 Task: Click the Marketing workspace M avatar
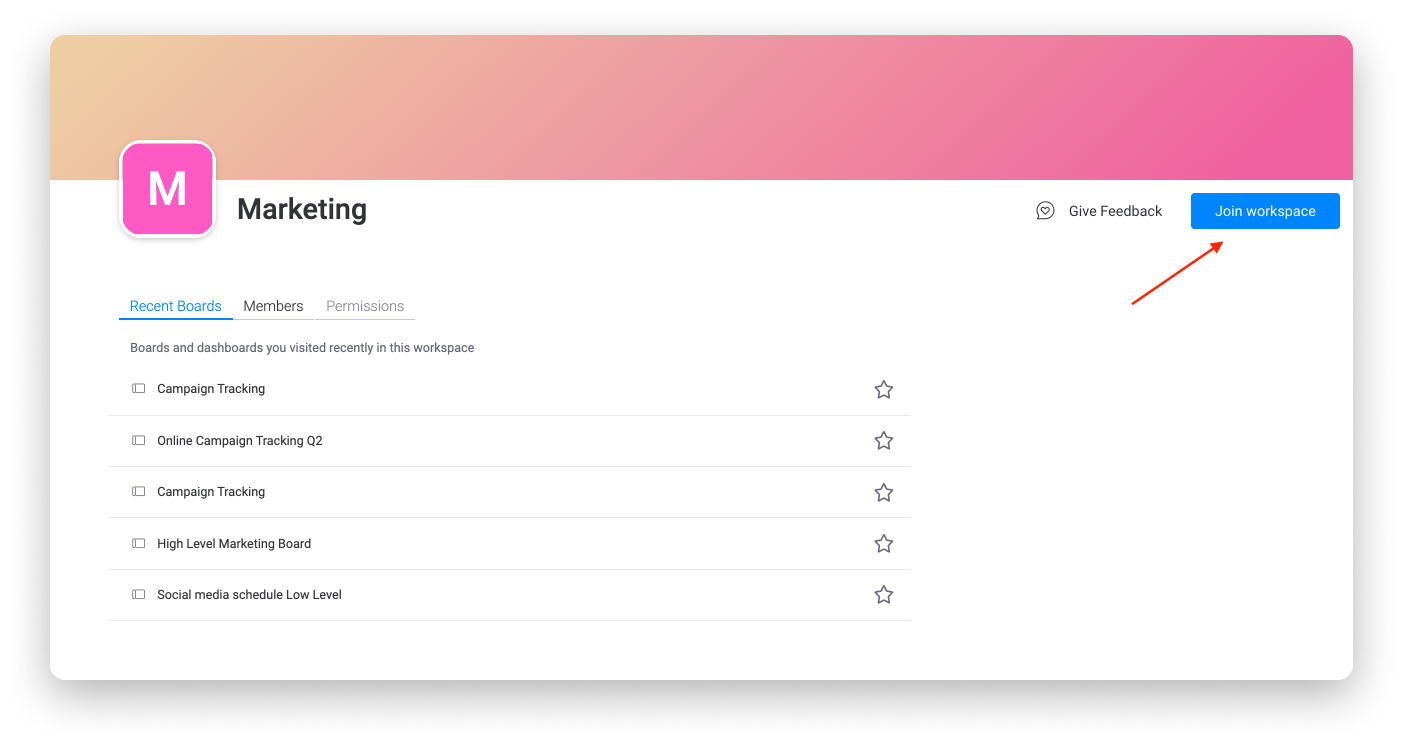167,189
